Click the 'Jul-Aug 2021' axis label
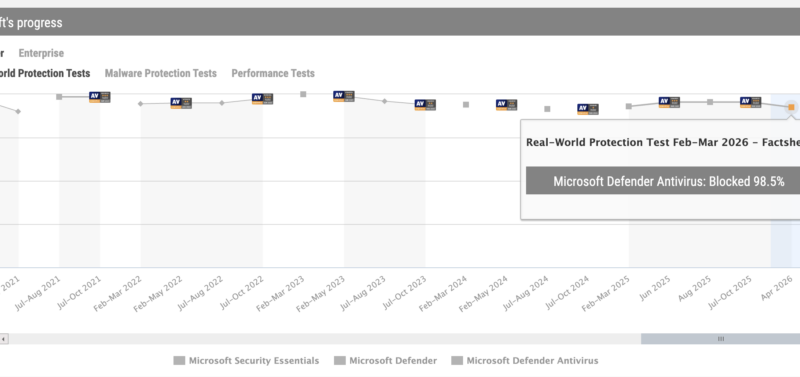Screen dimensions: 800x377 [x=38, y=293]
